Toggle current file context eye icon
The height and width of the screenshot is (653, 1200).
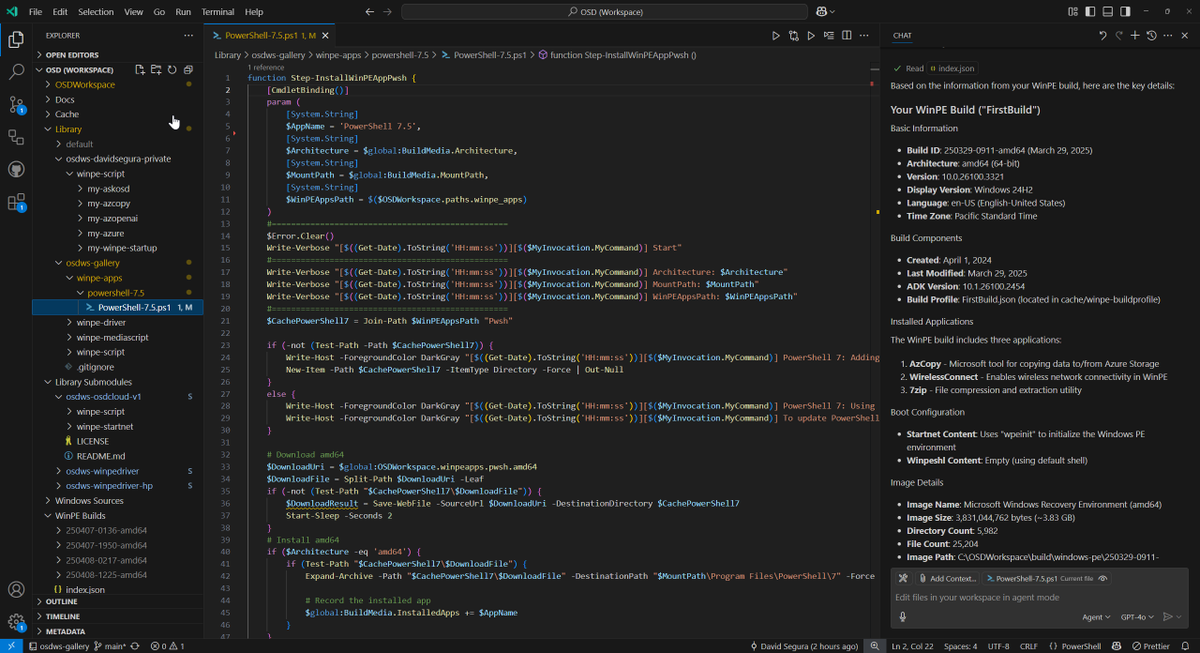click(1103, 578)
